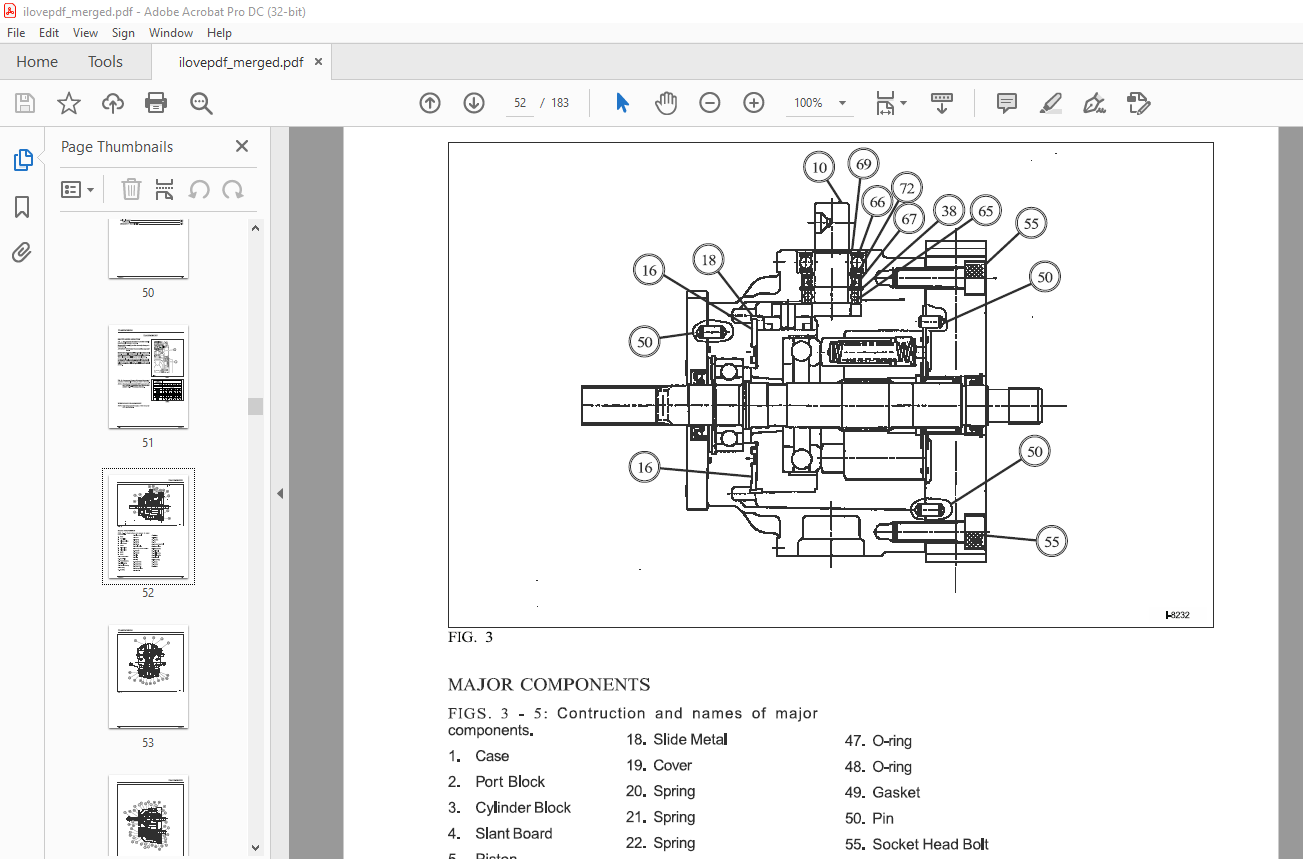Zoom out with the minus icon
Screen dimensions: 1303x859
710,103
